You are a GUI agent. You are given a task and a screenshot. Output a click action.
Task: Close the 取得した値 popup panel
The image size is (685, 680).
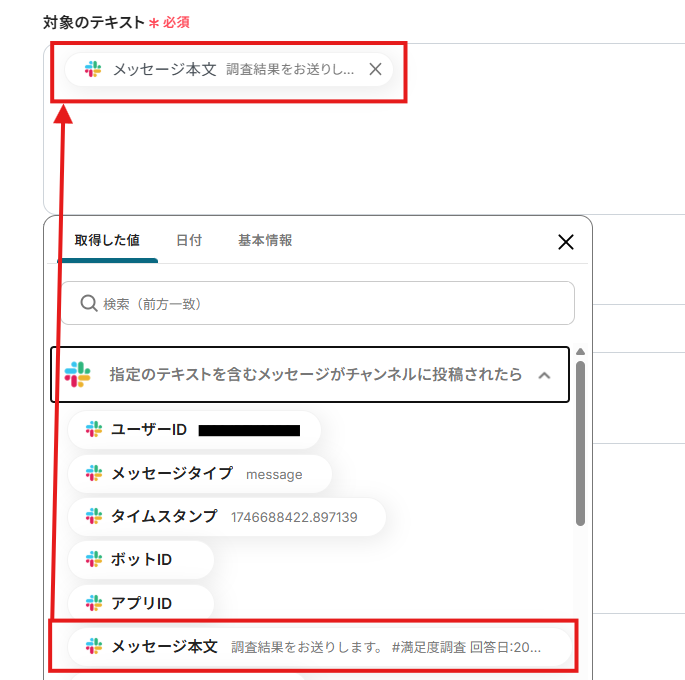pos(566,242)
